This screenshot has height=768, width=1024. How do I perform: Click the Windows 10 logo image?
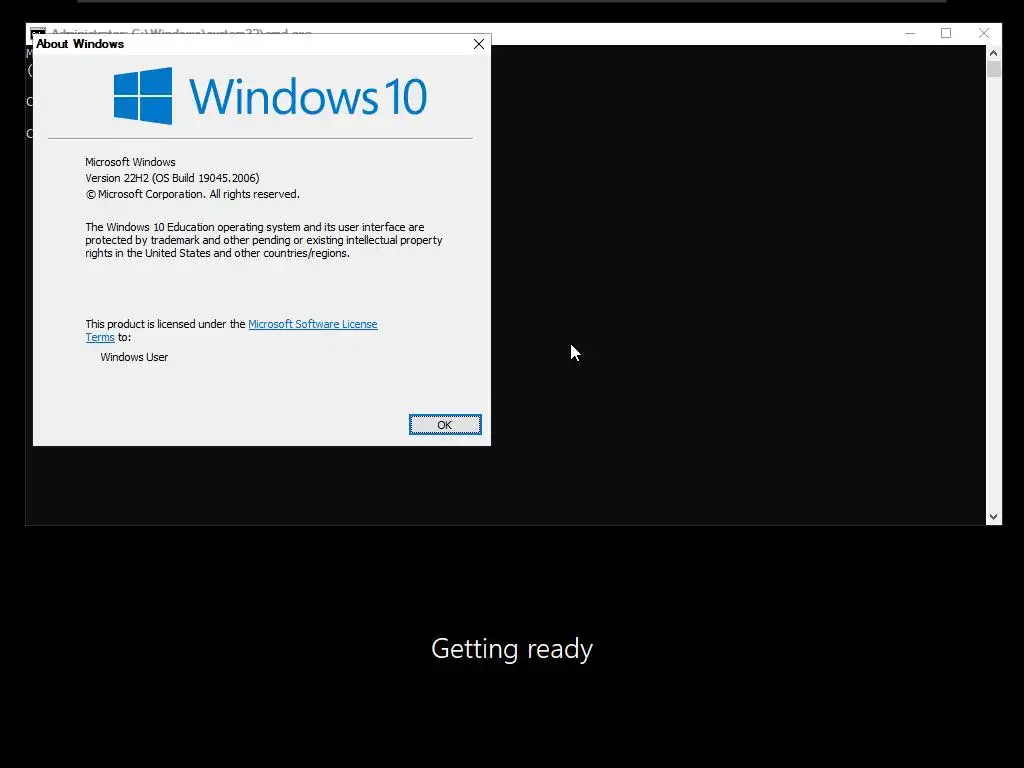(x=270, y=95)
